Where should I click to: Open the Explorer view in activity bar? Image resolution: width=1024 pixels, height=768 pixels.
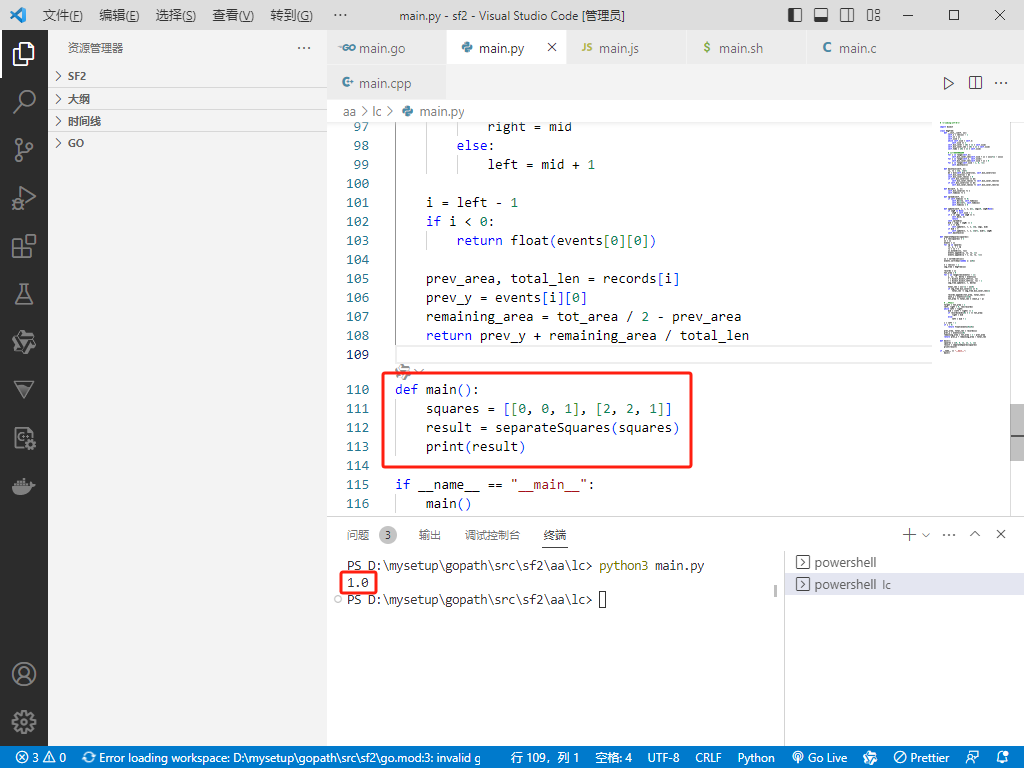point(24,54)
